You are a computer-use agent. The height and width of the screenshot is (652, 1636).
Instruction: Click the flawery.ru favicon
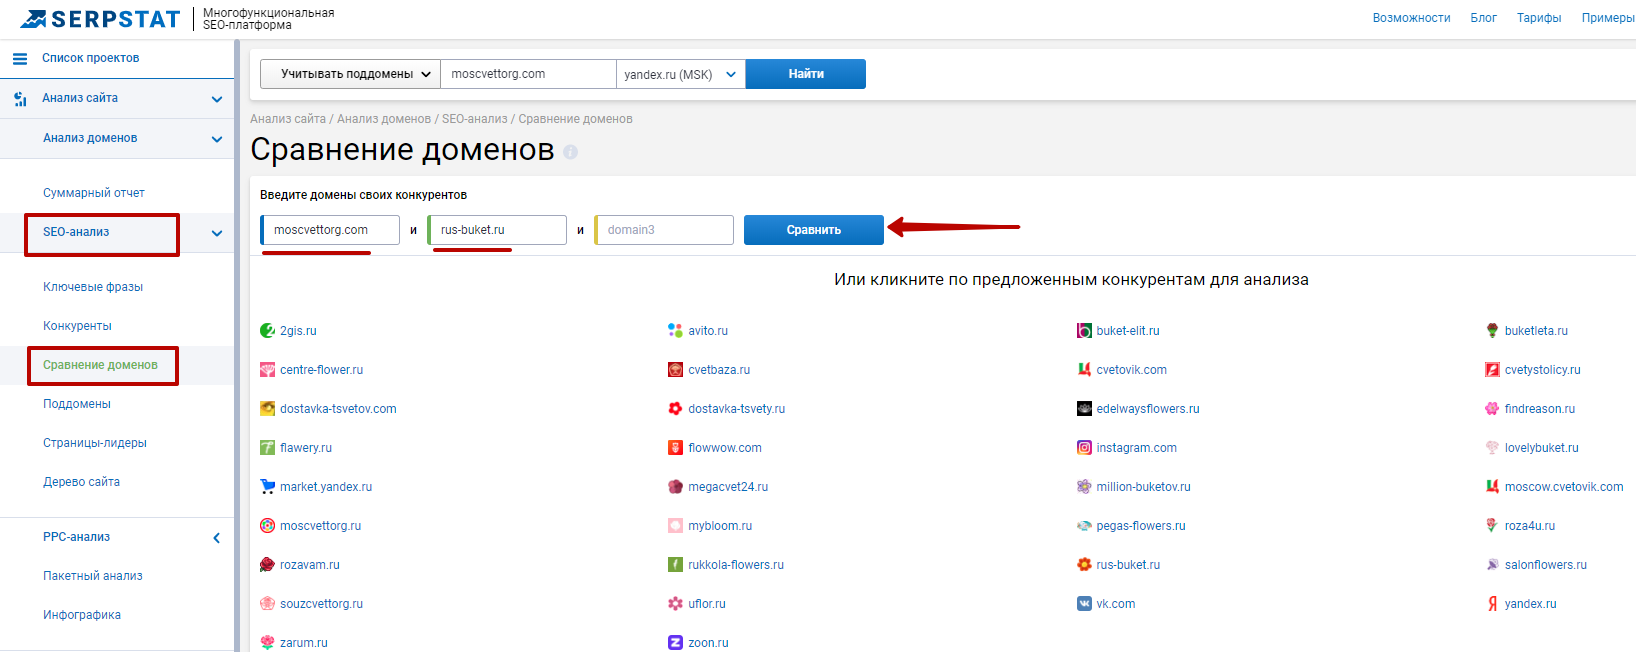267,448
